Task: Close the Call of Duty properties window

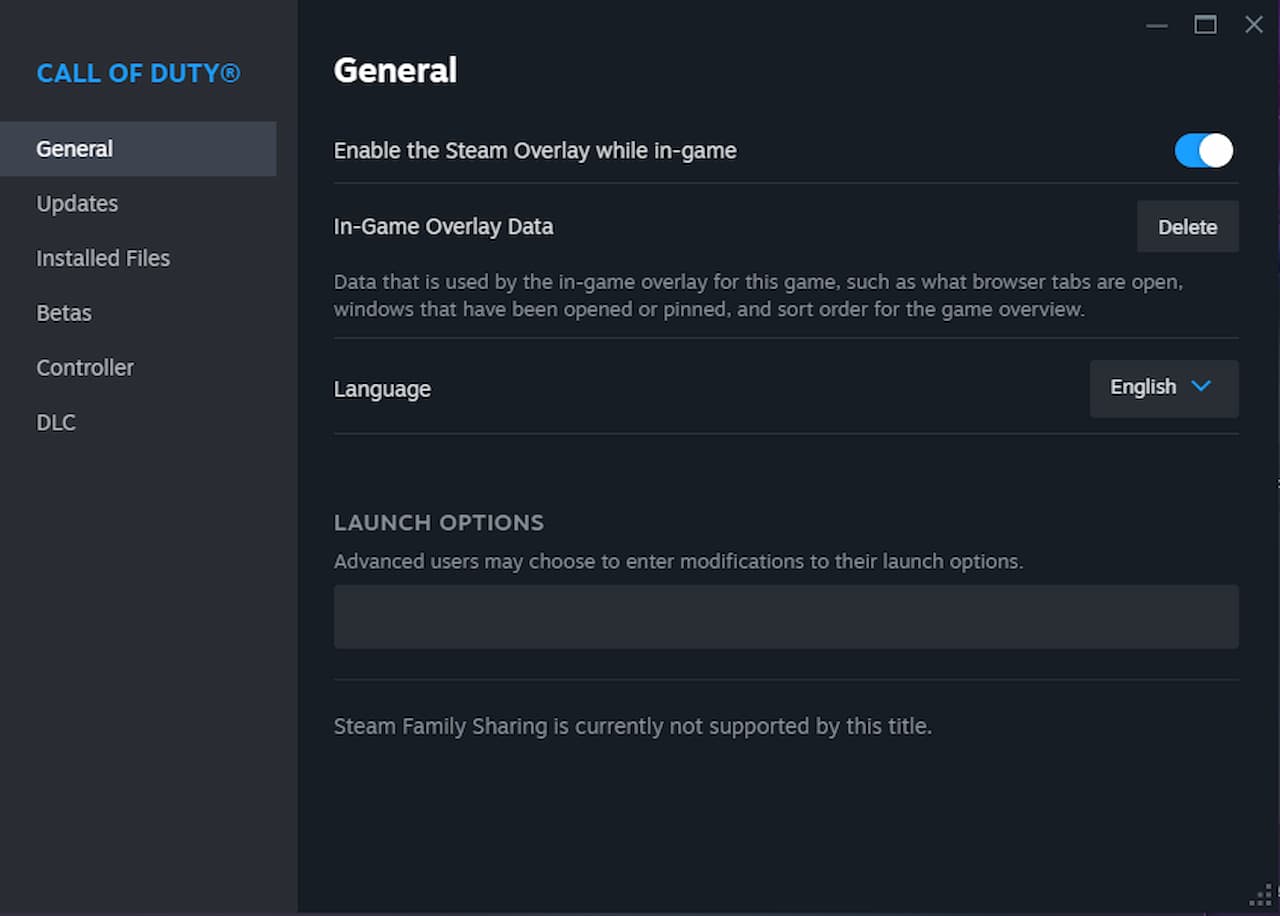Action: 1253,25
